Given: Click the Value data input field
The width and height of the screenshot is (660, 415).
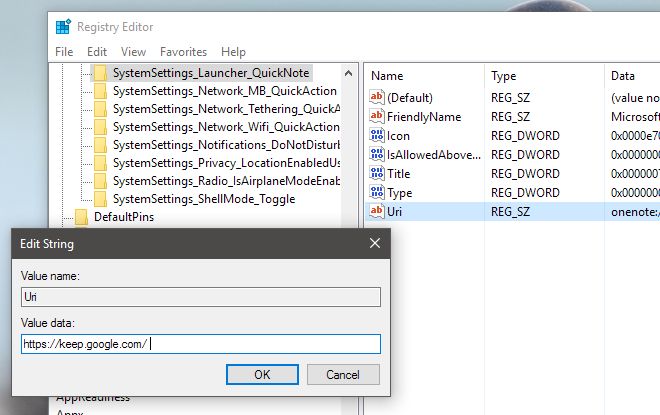Looking at the screenshot, I should 201,344.
